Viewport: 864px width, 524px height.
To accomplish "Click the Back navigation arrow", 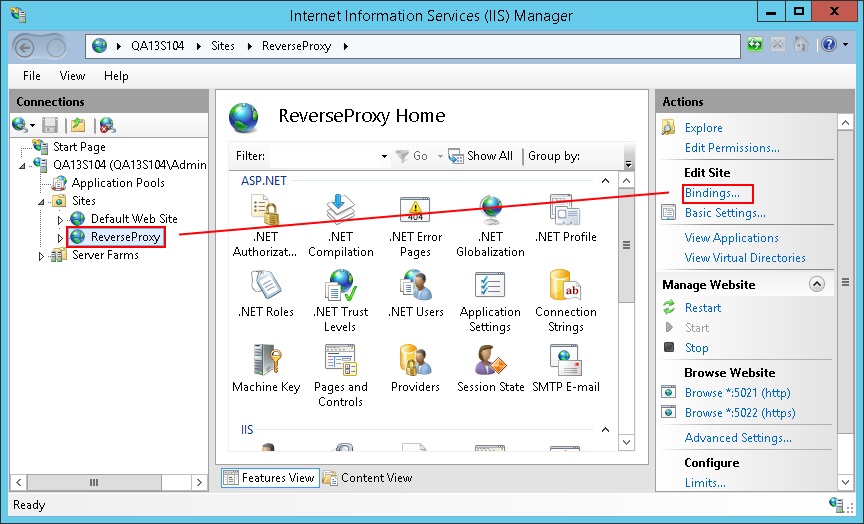I will point(24,48).
